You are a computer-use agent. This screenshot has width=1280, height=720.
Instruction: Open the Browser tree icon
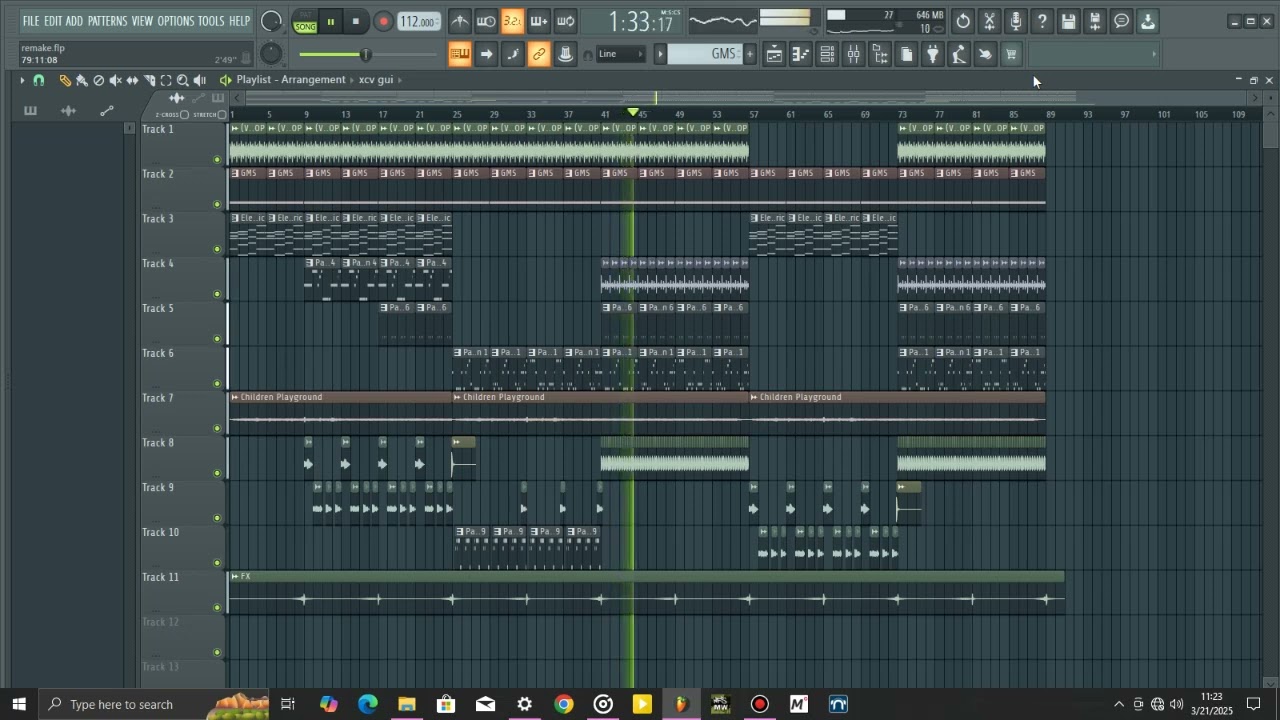tap(880, 55)
